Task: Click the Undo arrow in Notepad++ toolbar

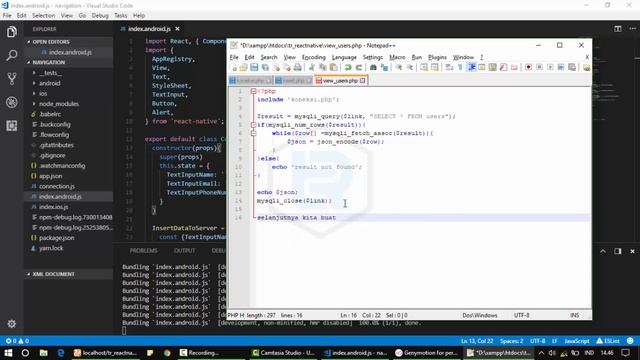Action: [348, 67]
